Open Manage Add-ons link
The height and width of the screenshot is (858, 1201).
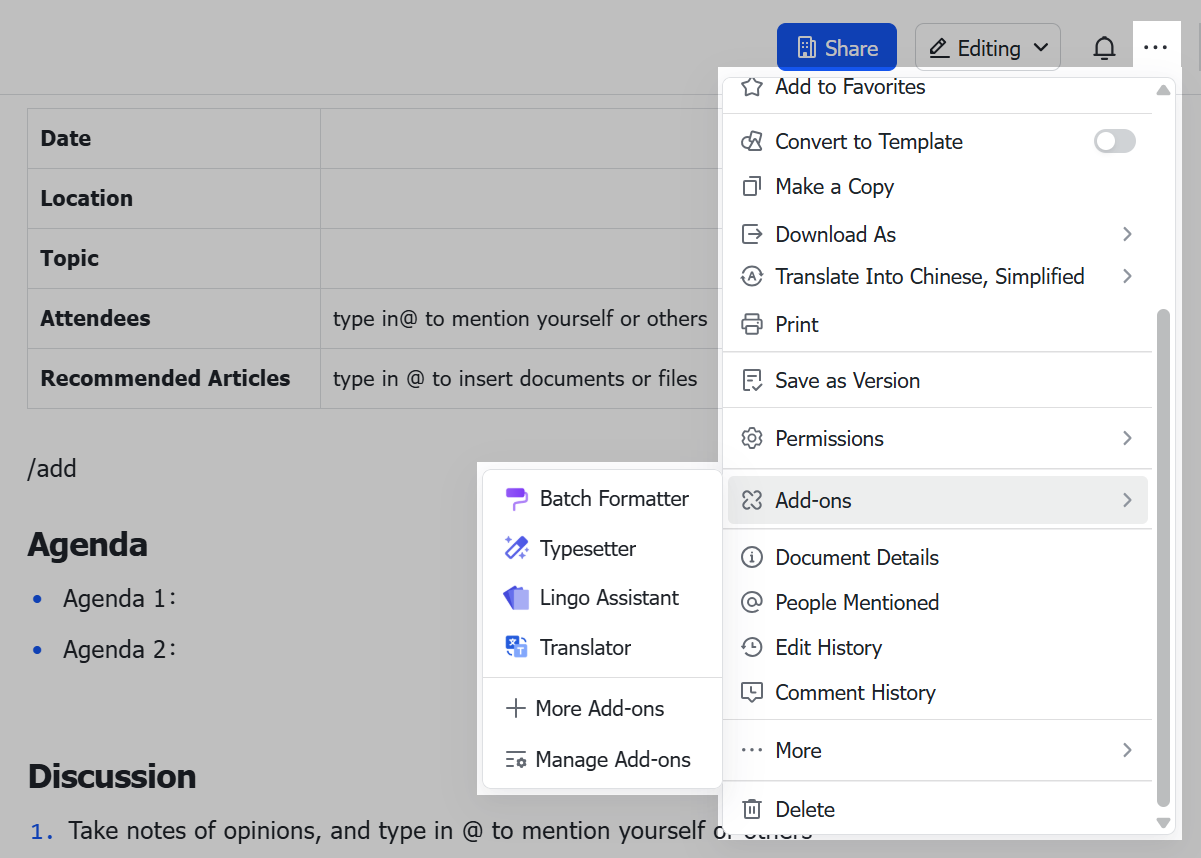[x=612, y=759]
